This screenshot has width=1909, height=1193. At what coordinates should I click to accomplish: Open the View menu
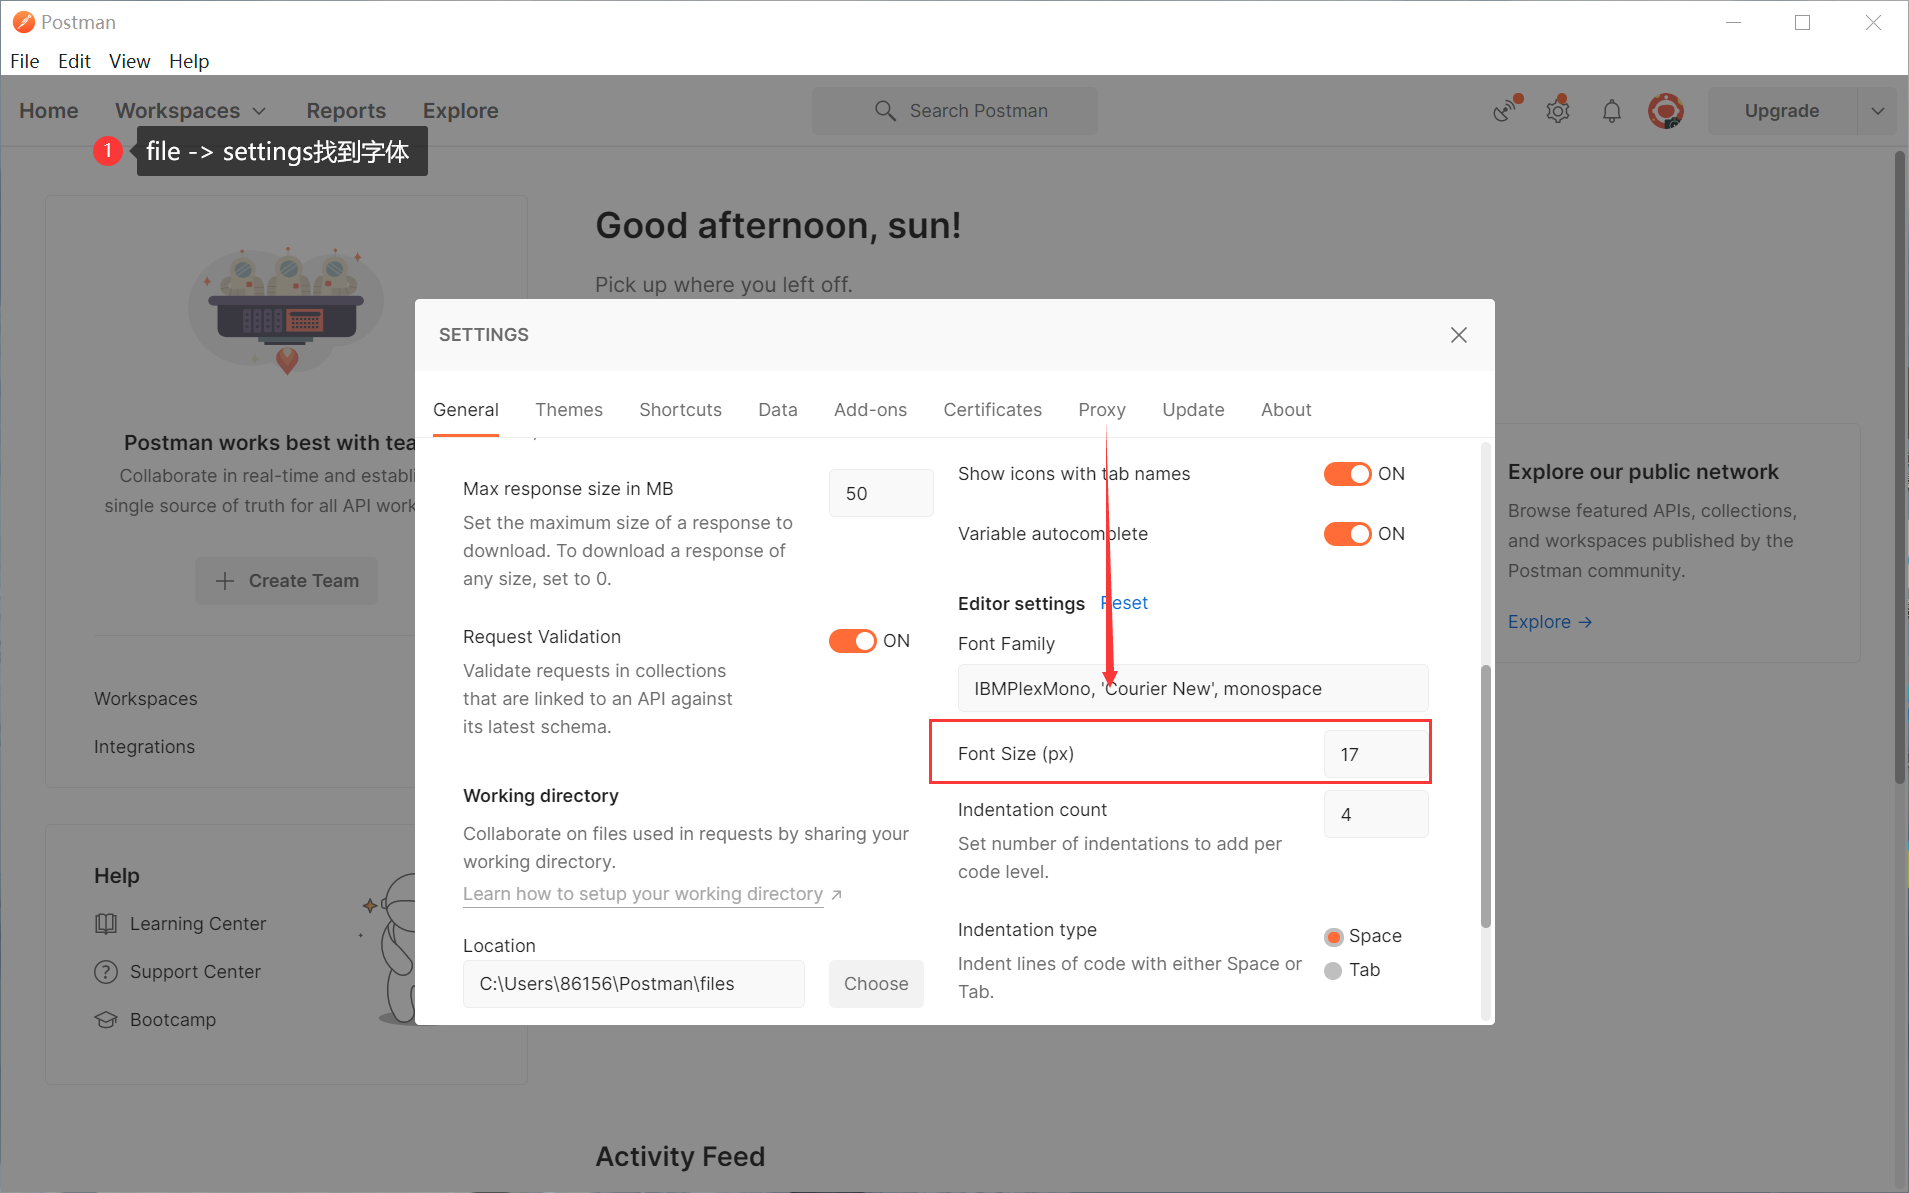[130, 61]
